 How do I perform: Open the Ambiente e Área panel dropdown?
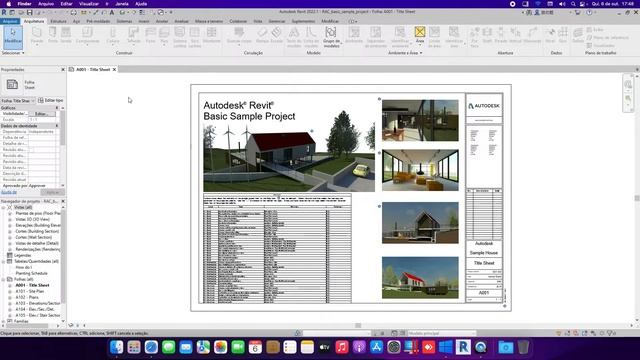(405, 53)
